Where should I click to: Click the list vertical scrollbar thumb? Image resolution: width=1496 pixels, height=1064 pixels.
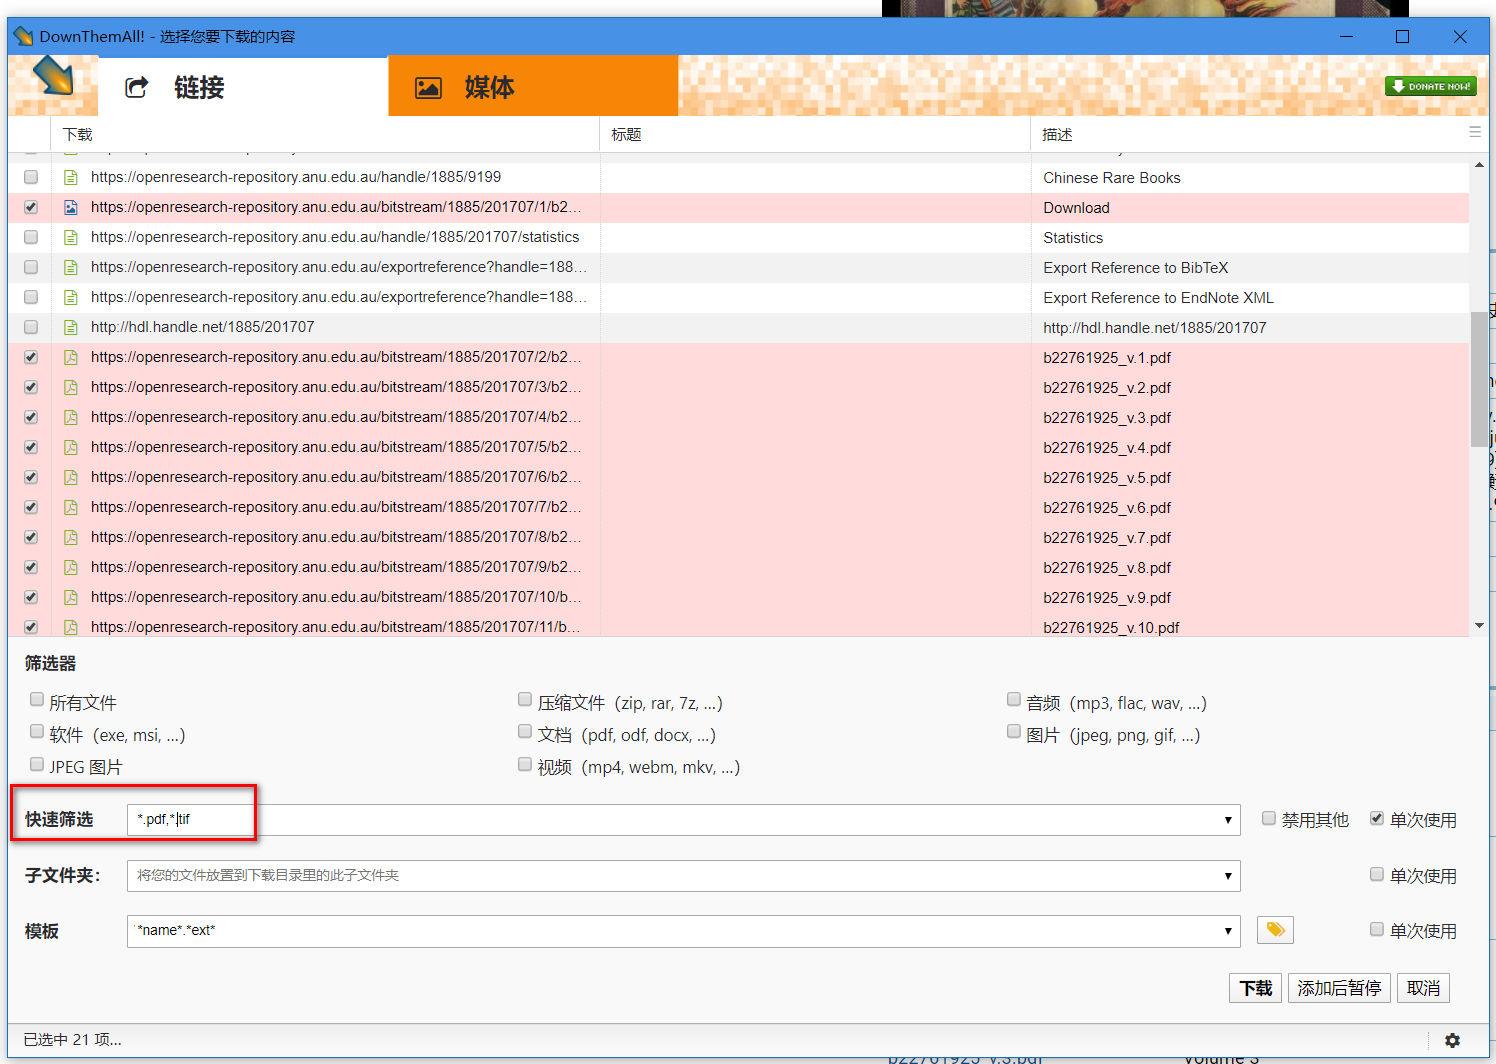pyautogui.click(x=1479, y=380)
